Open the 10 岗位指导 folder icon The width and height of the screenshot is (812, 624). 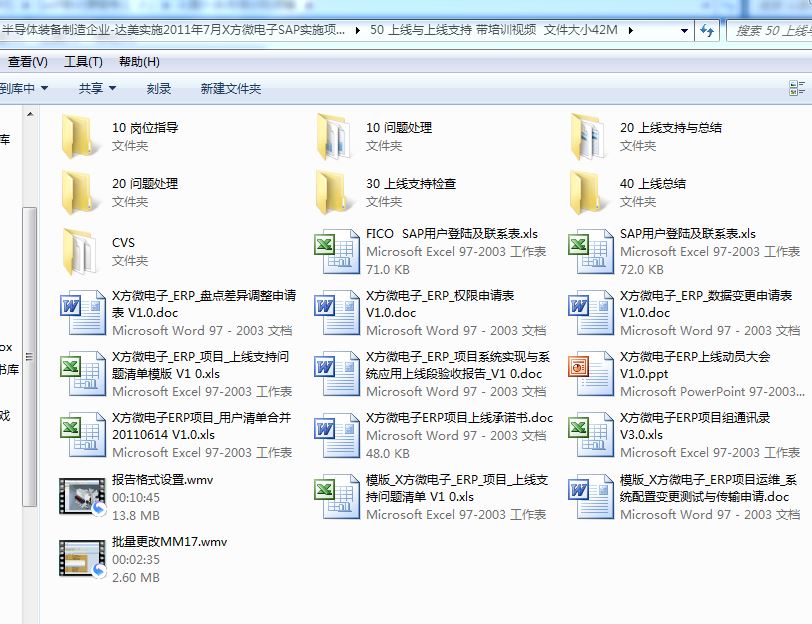point(81,136)
